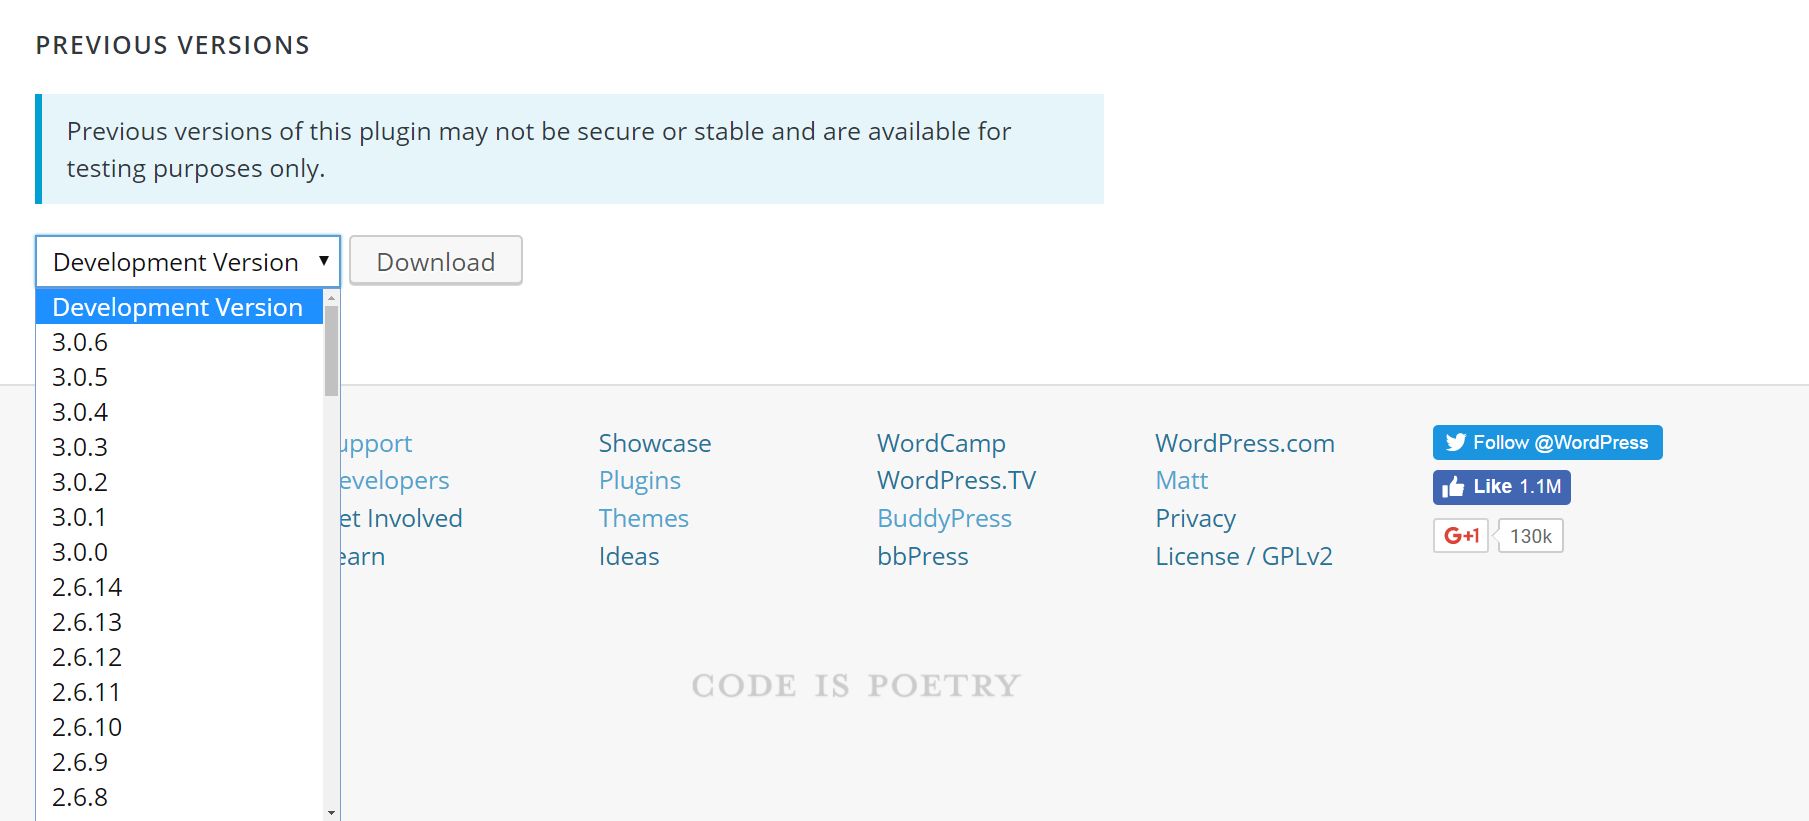The width and height of the screenshot is (1809, 821).
Task: Pick version 3.0.1 from list
Action: (x=180, y=517)
